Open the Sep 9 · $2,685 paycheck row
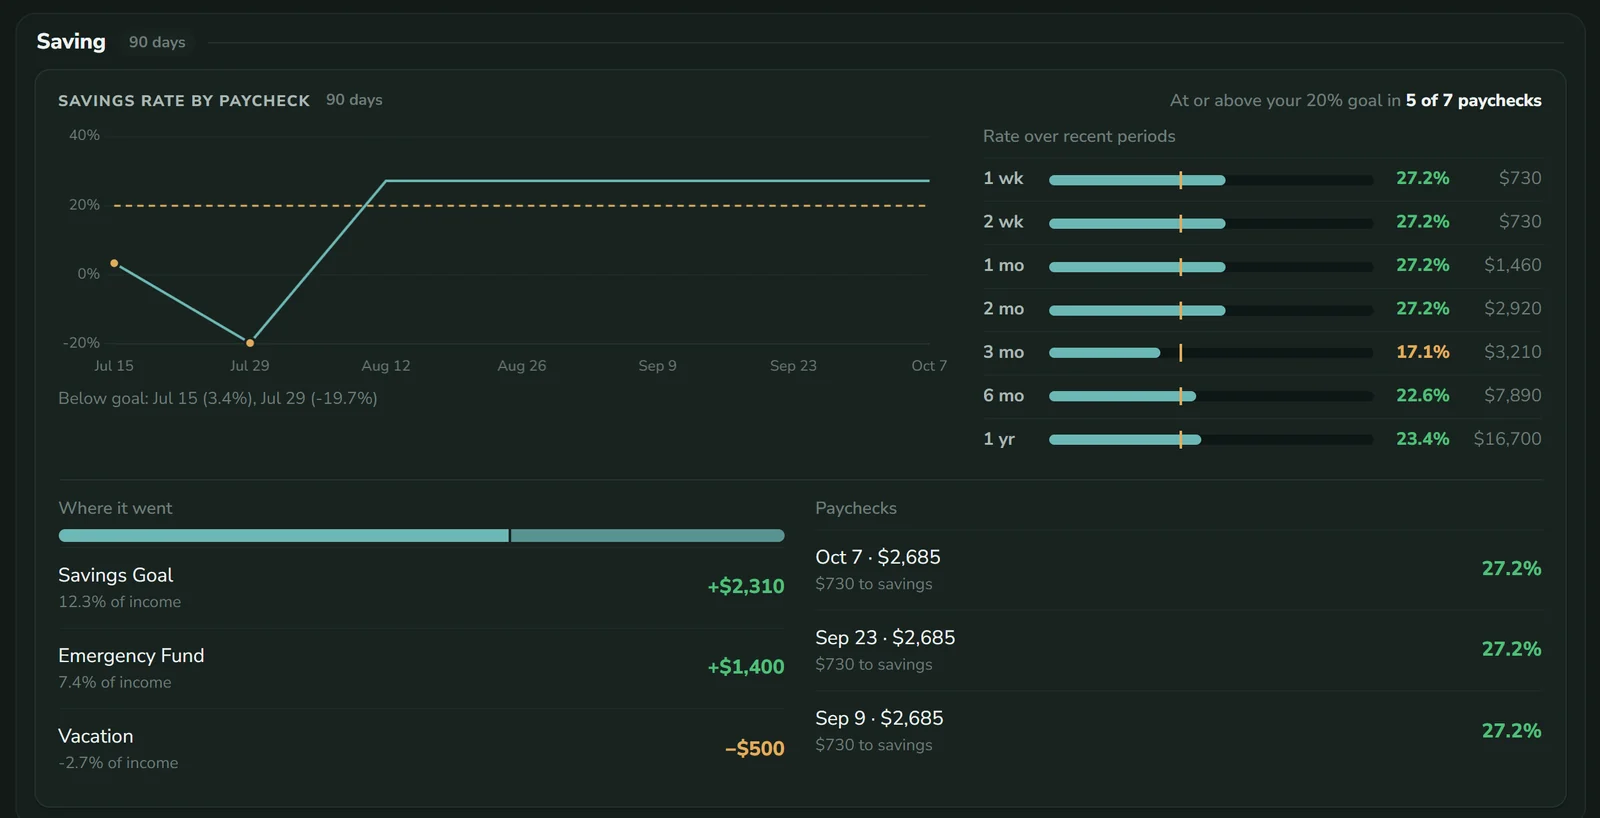The image size is (1600, 818). tap(1178, 731)
